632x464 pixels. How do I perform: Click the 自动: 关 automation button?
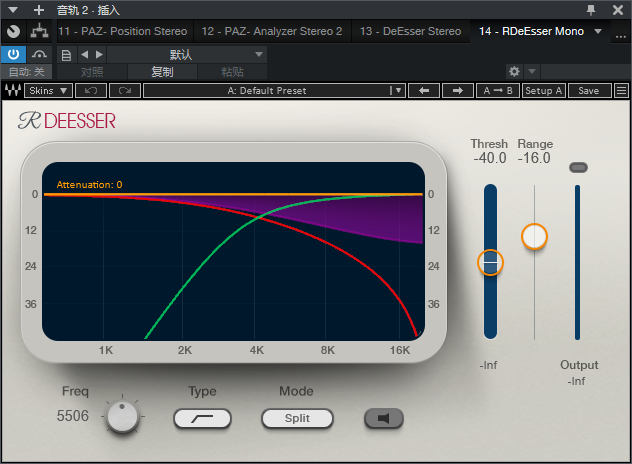27,72
